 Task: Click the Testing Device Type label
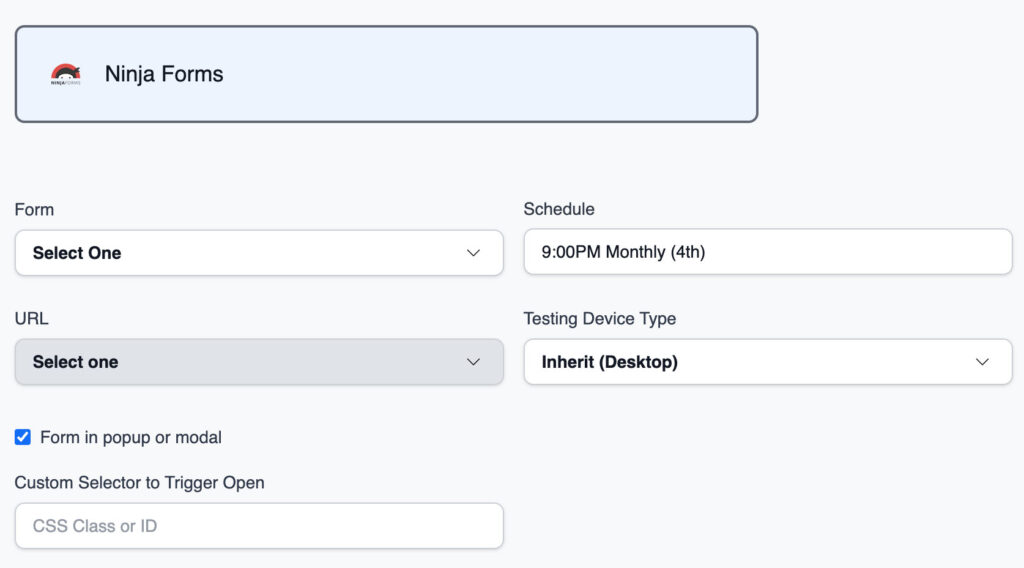599,319
